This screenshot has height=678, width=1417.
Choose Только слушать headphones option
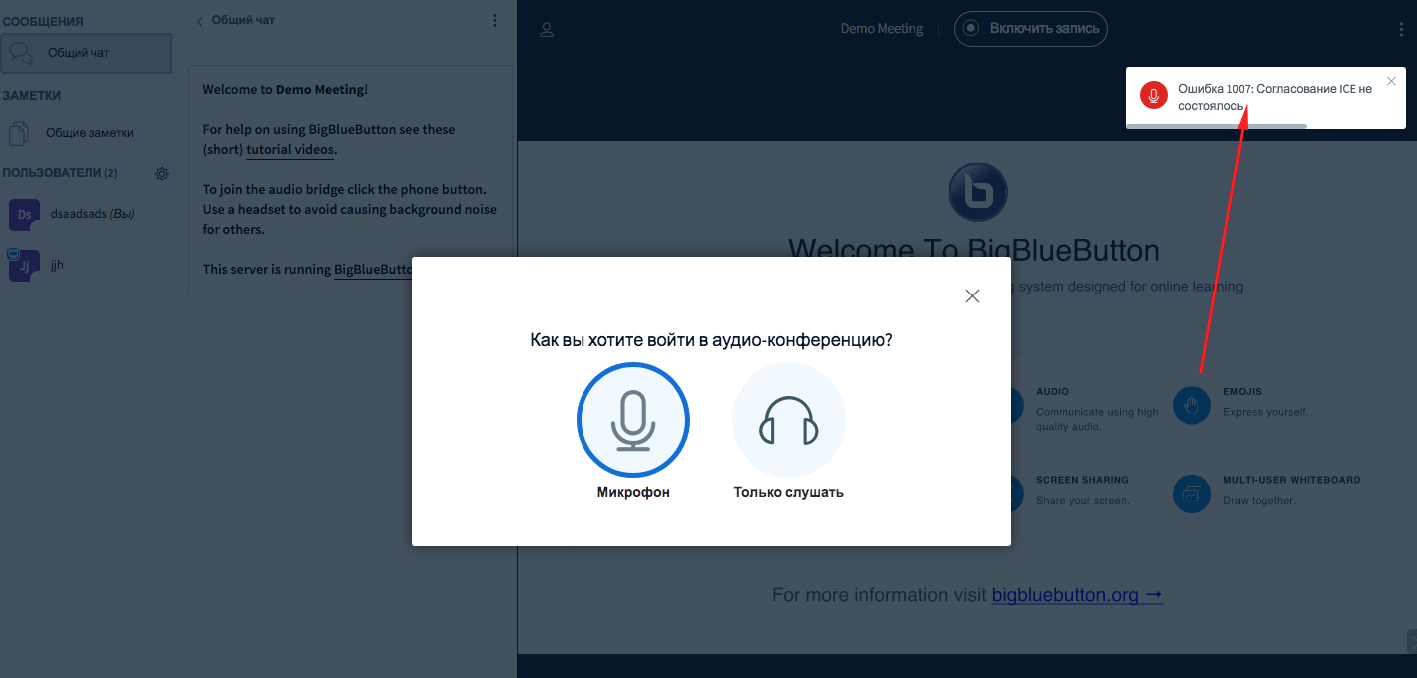(x=788, y=419)
